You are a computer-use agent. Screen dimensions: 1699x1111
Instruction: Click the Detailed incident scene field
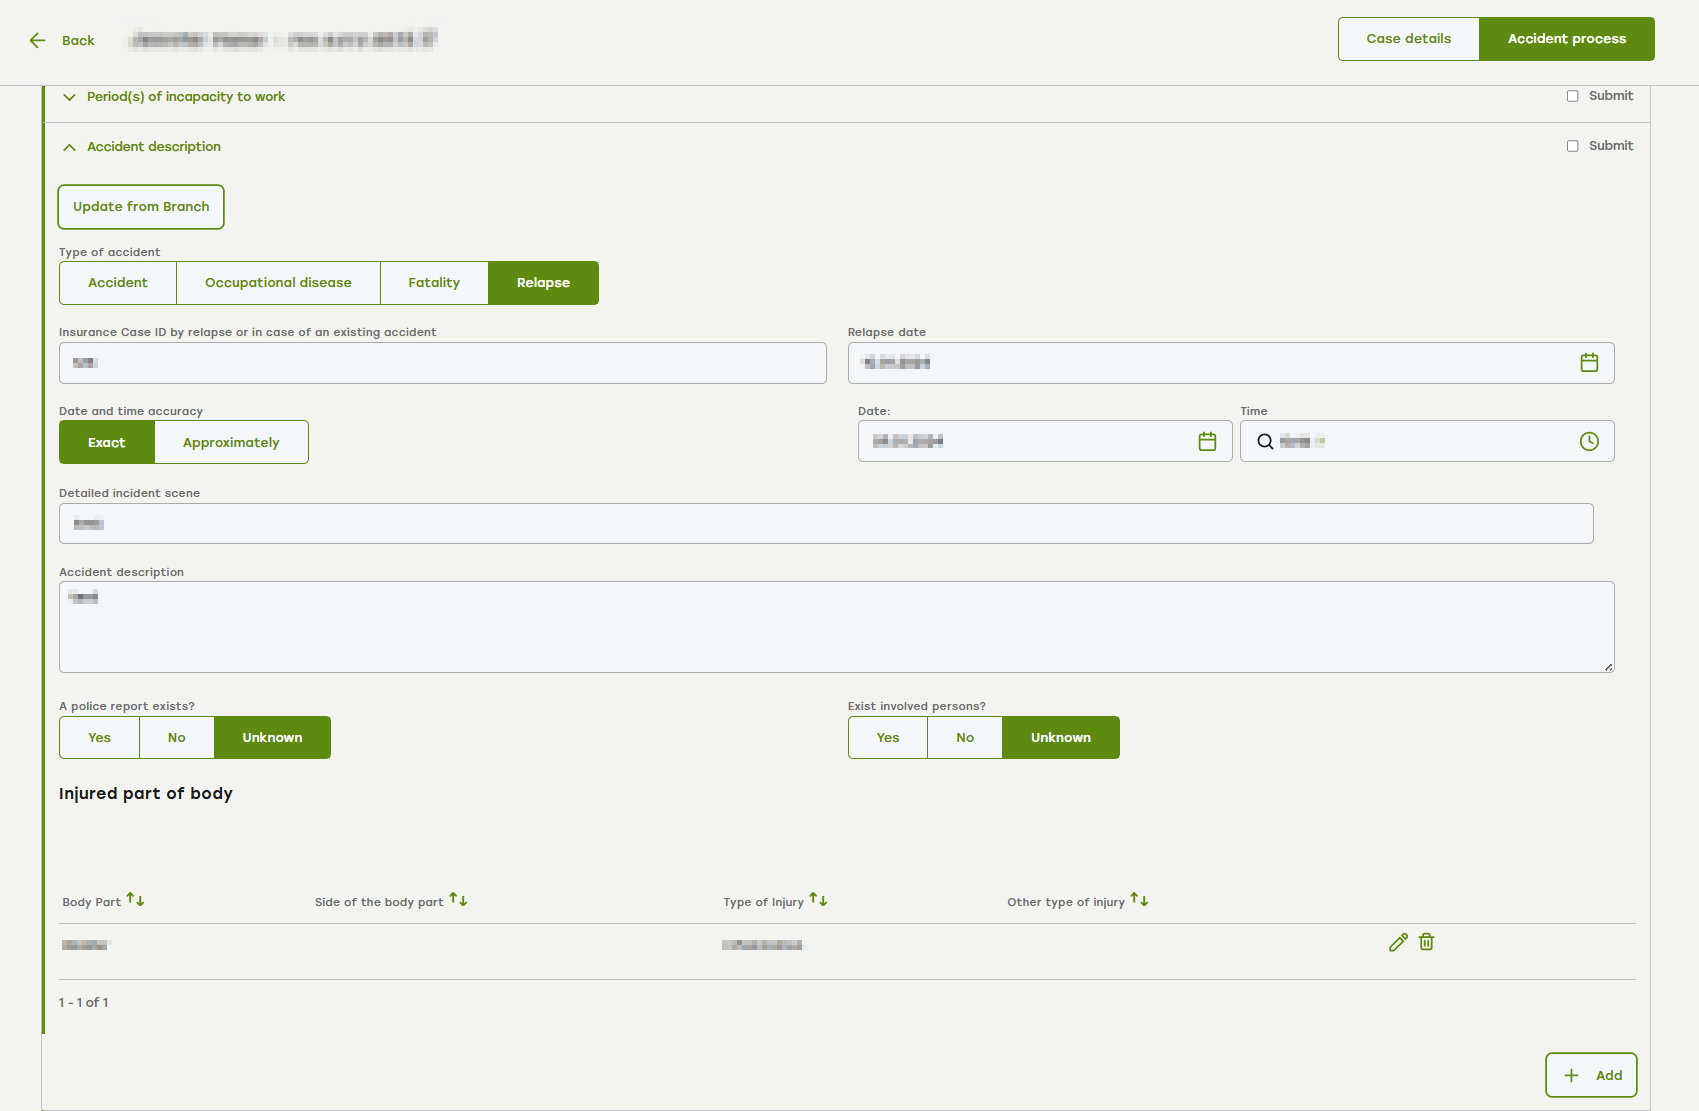click(826, 524)
